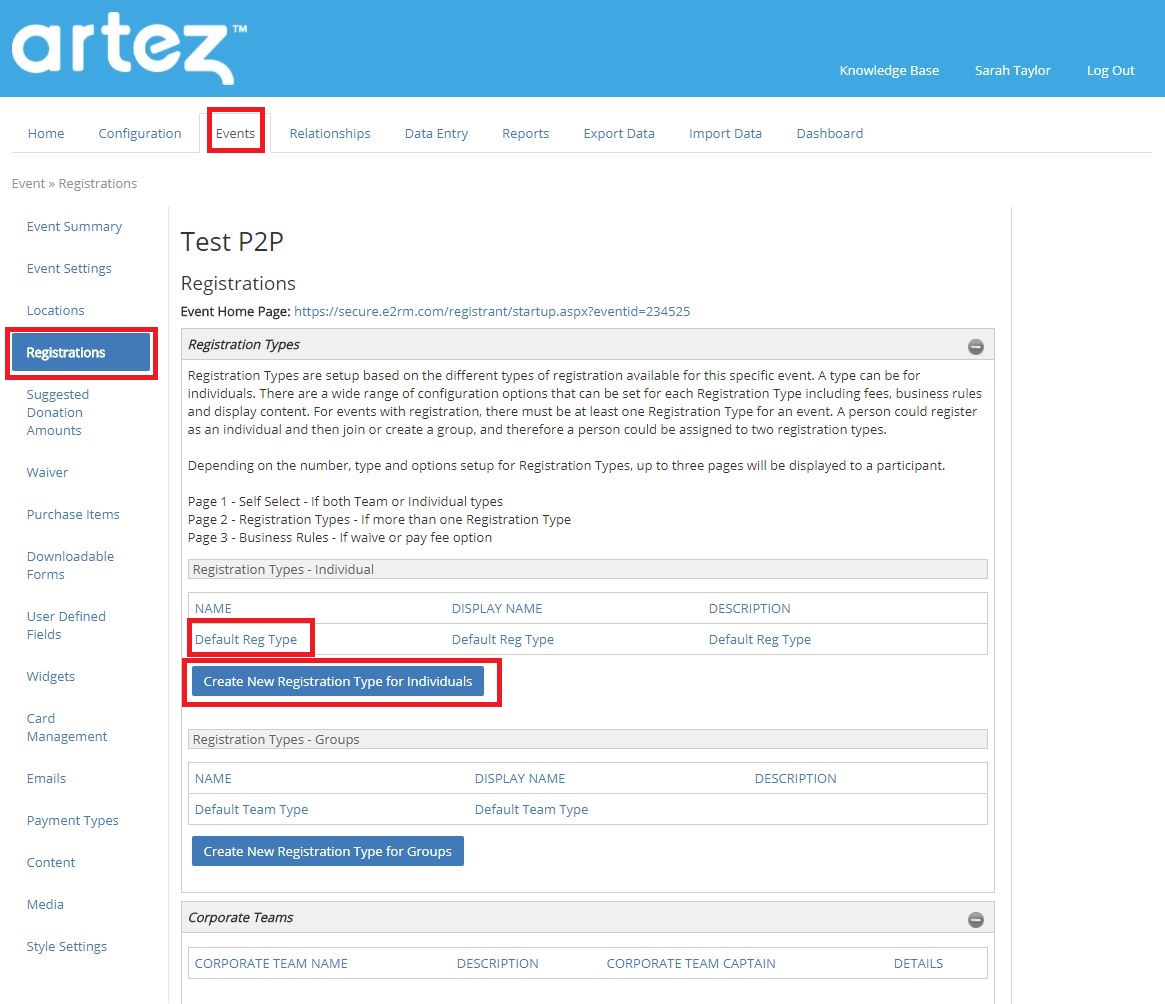This screenshot has width=1165, height=1004.
Task: Create New Registration Type for Individuals
Action: pyautogui.click(x=338, y=681)
